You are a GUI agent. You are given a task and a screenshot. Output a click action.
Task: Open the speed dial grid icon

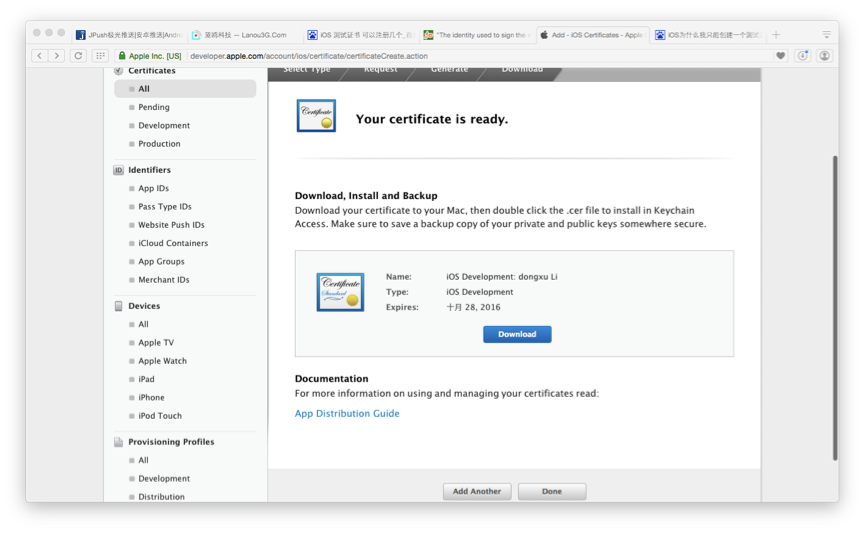point(100,56)
